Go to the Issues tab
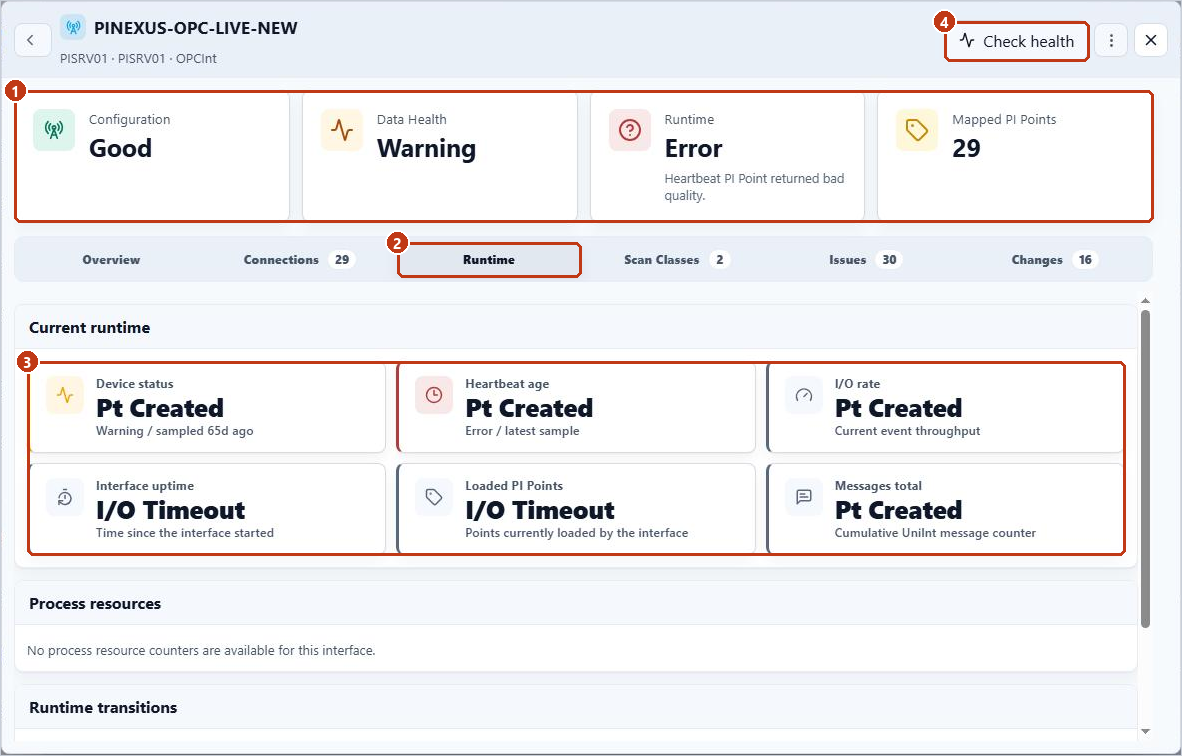 (x=865, y=260)
